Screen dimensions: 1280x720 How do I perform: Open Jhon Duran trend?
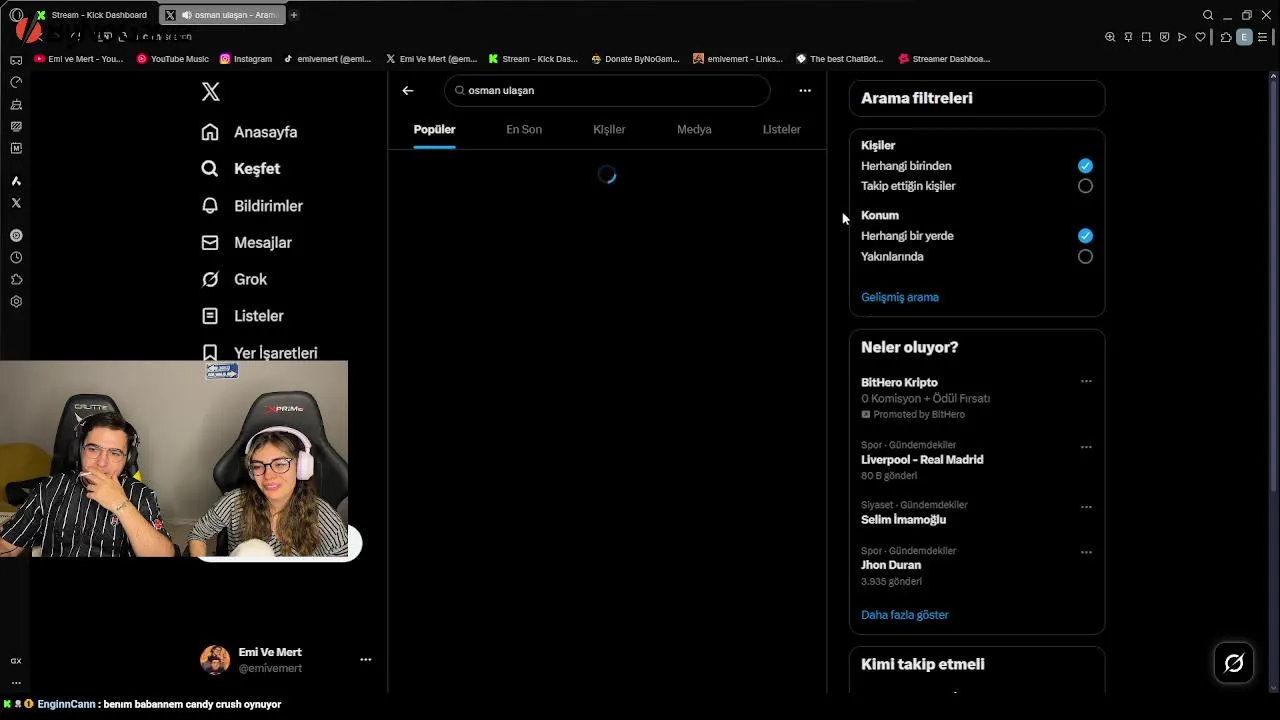click(891, 565)
